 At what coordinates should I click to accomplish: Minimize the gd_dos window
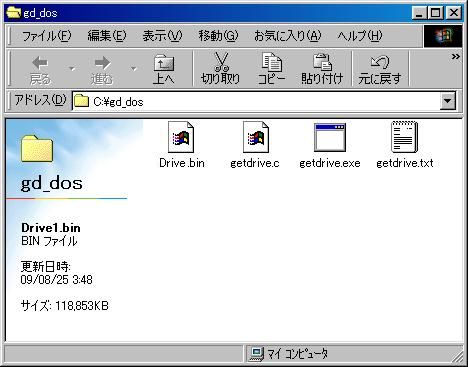(420, 13)
